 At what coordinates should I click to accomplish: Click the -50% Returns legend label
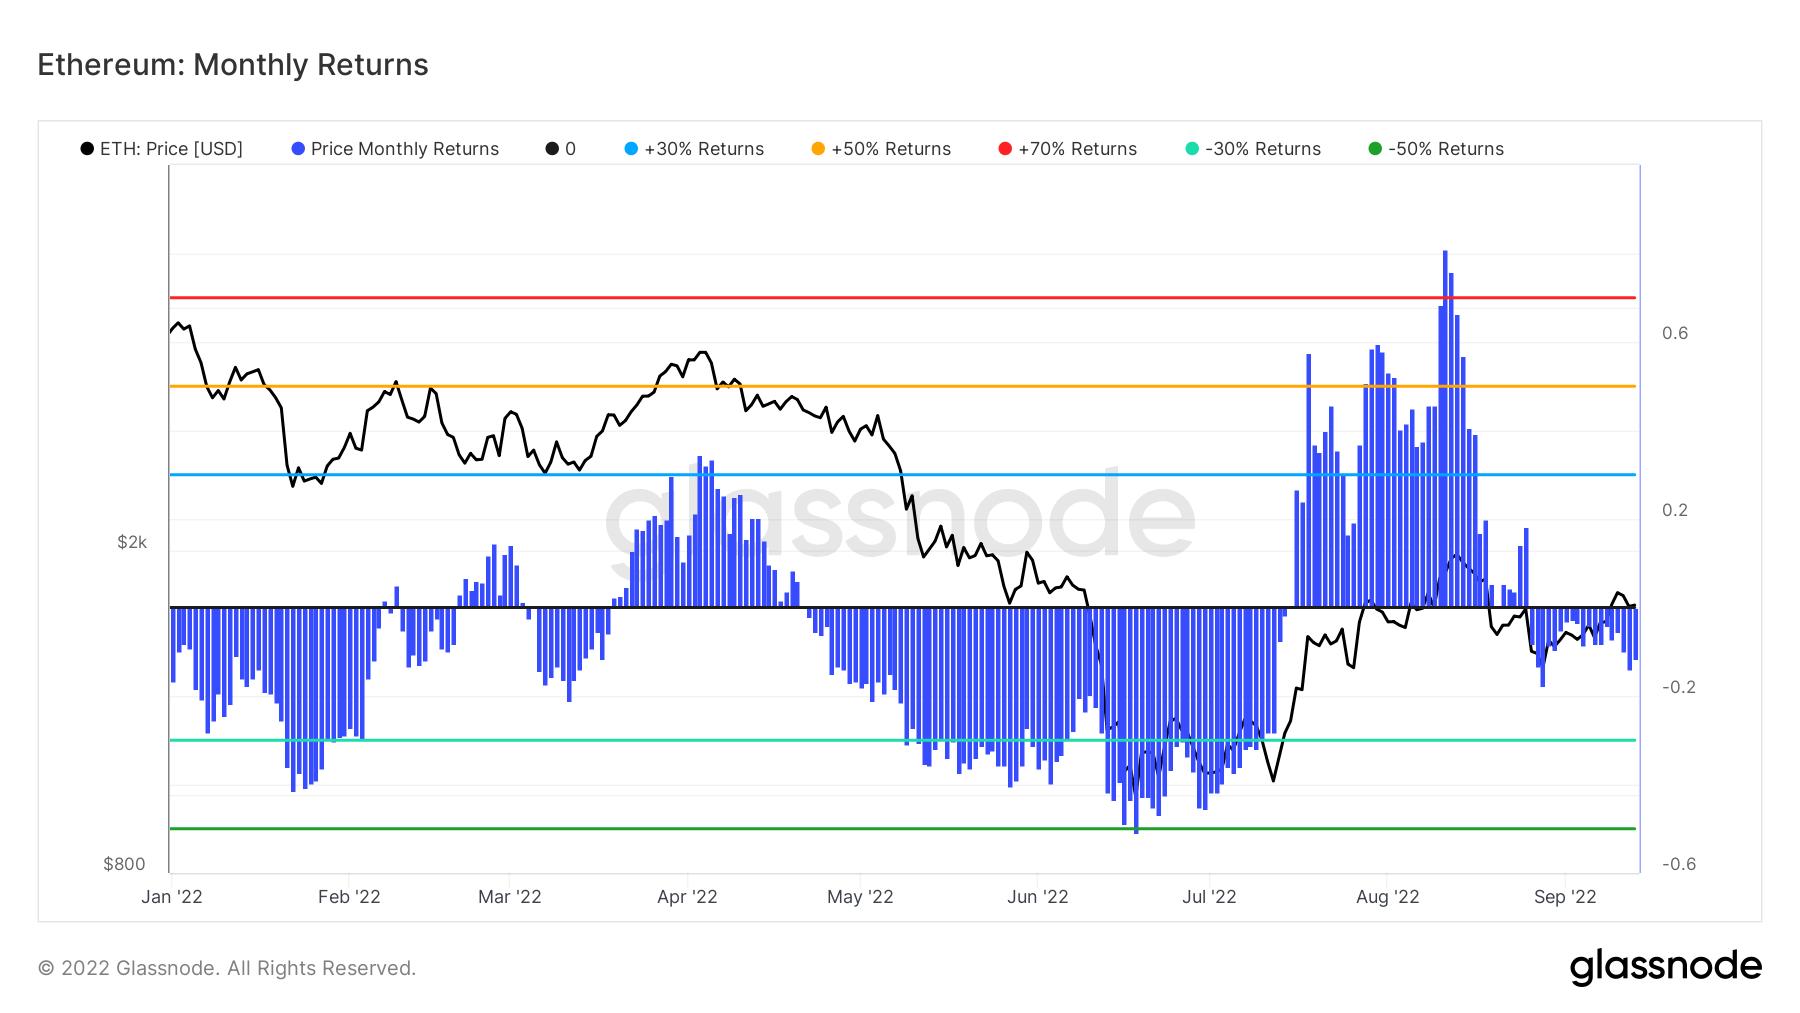pos(1445,149)
